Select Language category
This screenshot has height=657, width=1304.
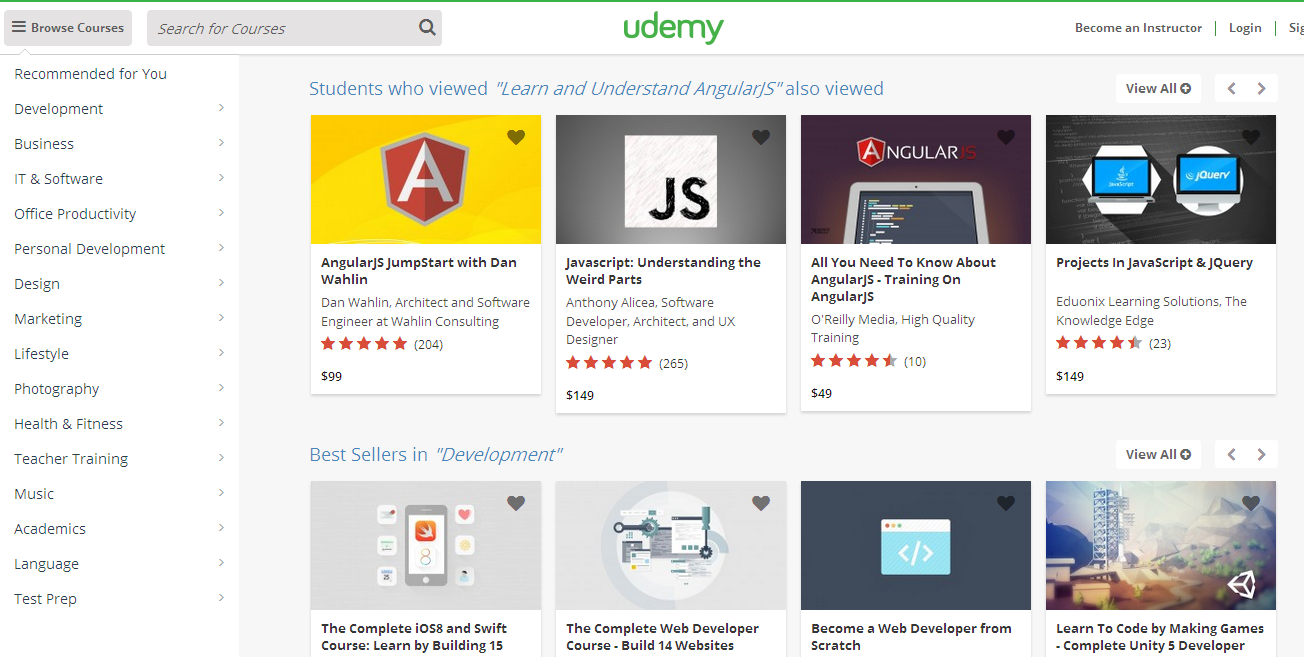tap(46, 564)
